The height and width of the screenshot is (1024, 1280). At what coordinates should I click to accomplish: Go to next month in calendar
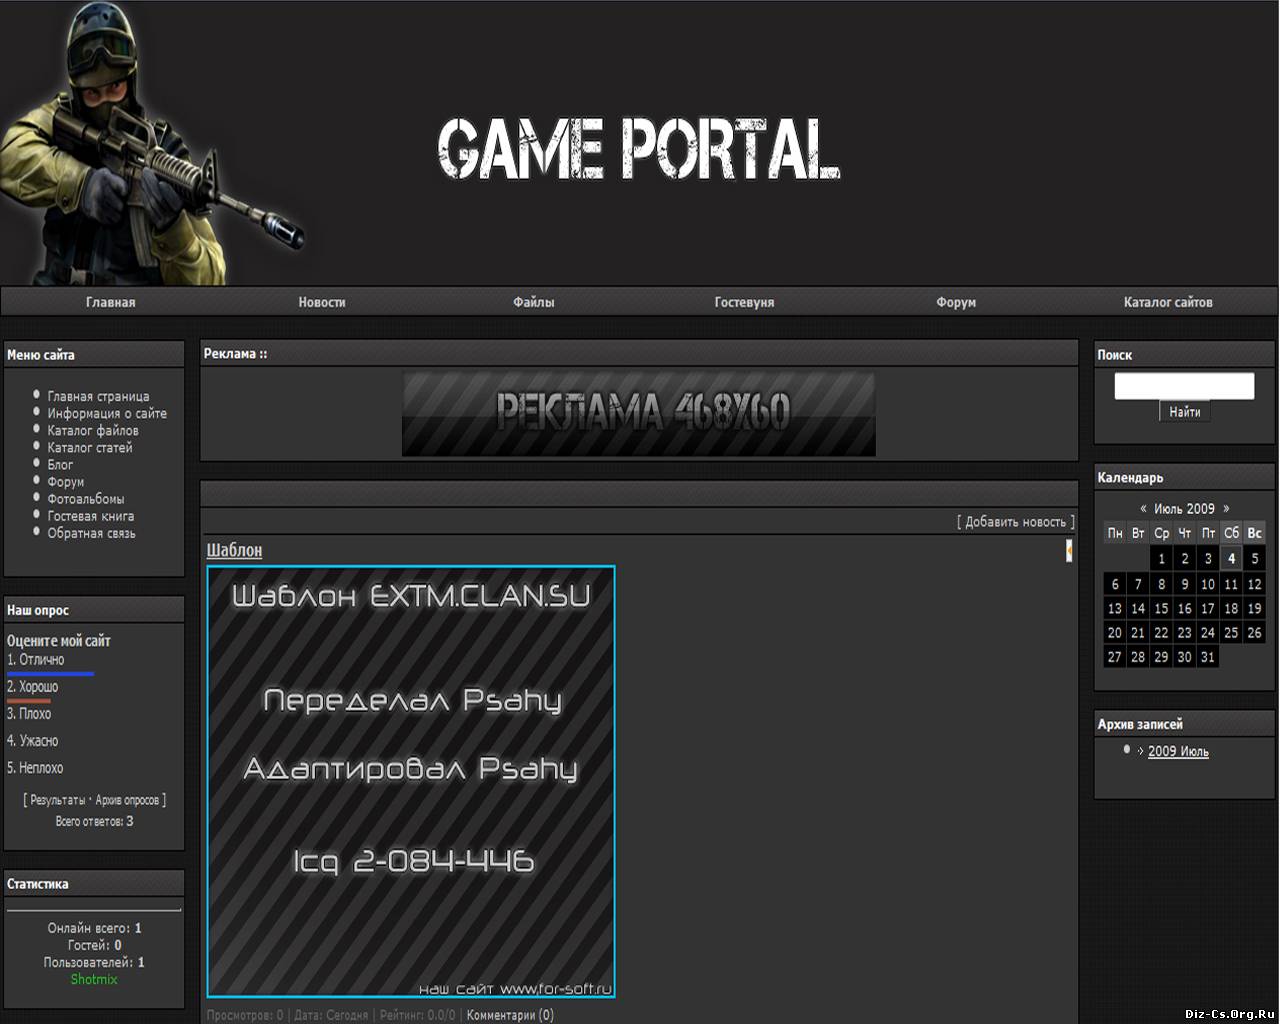click(x=1226, y=508)
